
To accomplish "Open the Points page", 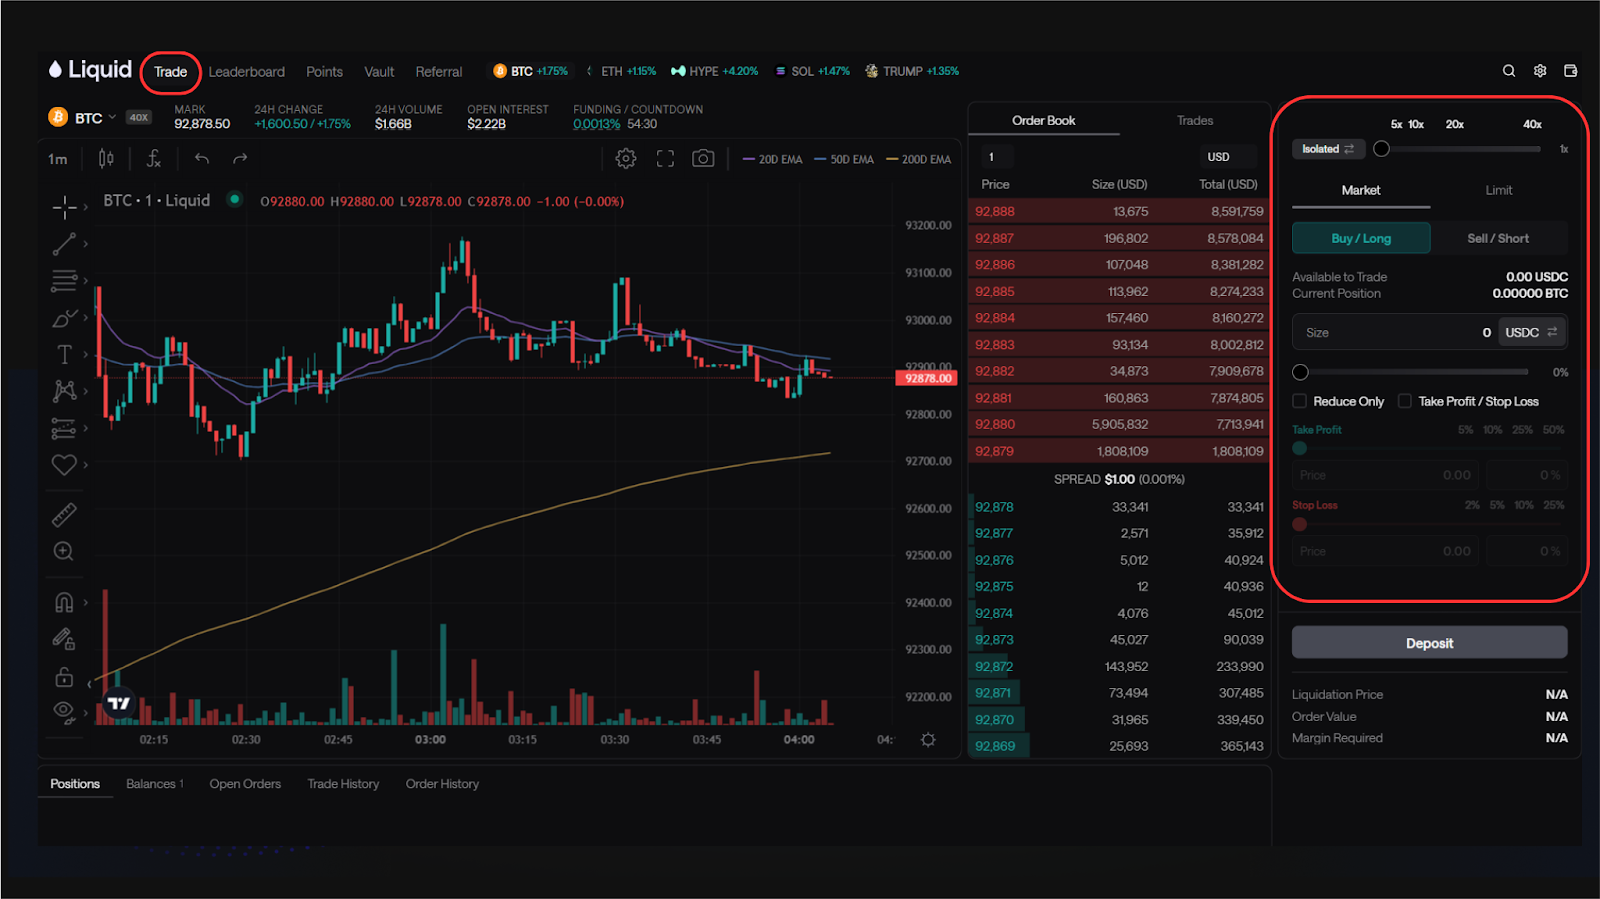I will [324, 72].
